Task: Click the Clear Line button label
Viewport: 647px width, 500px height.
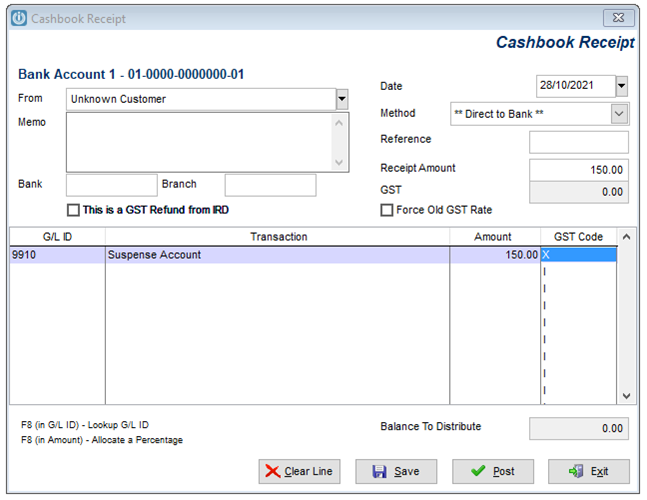Action: click(308, 471)
